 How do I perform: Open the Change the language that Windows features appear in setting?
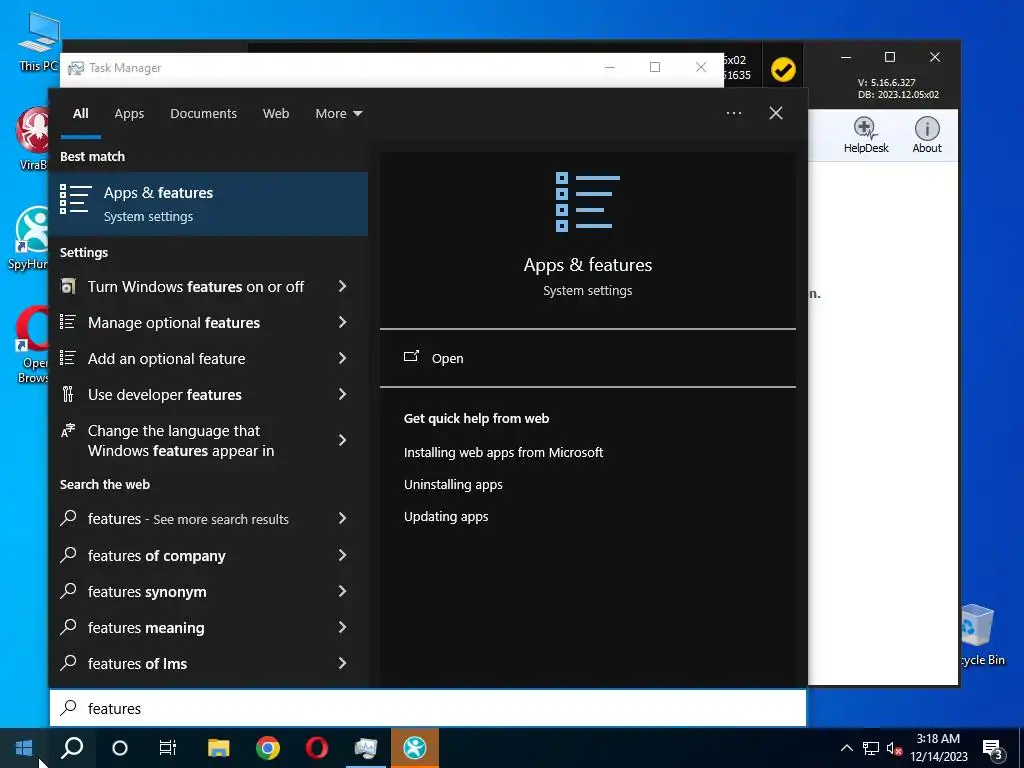[181, 441]
